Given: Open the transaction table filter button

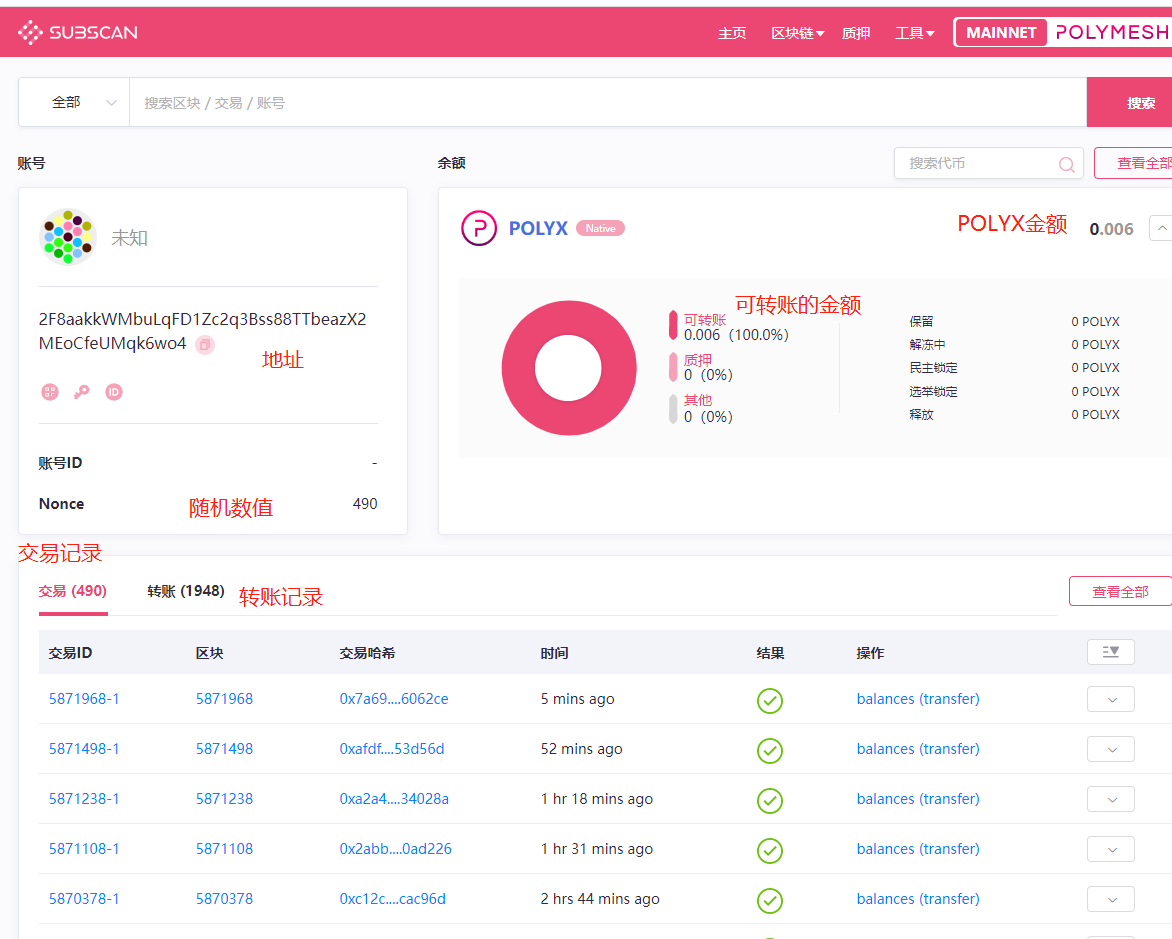Looking at the screenshot, I should 1110,652.
